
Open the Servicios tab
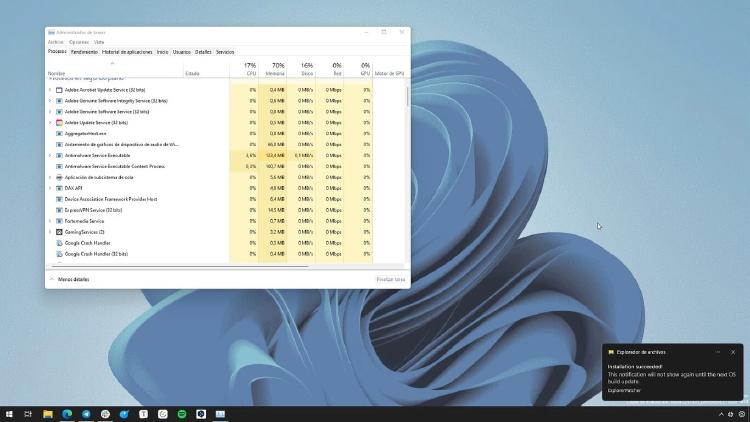point(225,51)
